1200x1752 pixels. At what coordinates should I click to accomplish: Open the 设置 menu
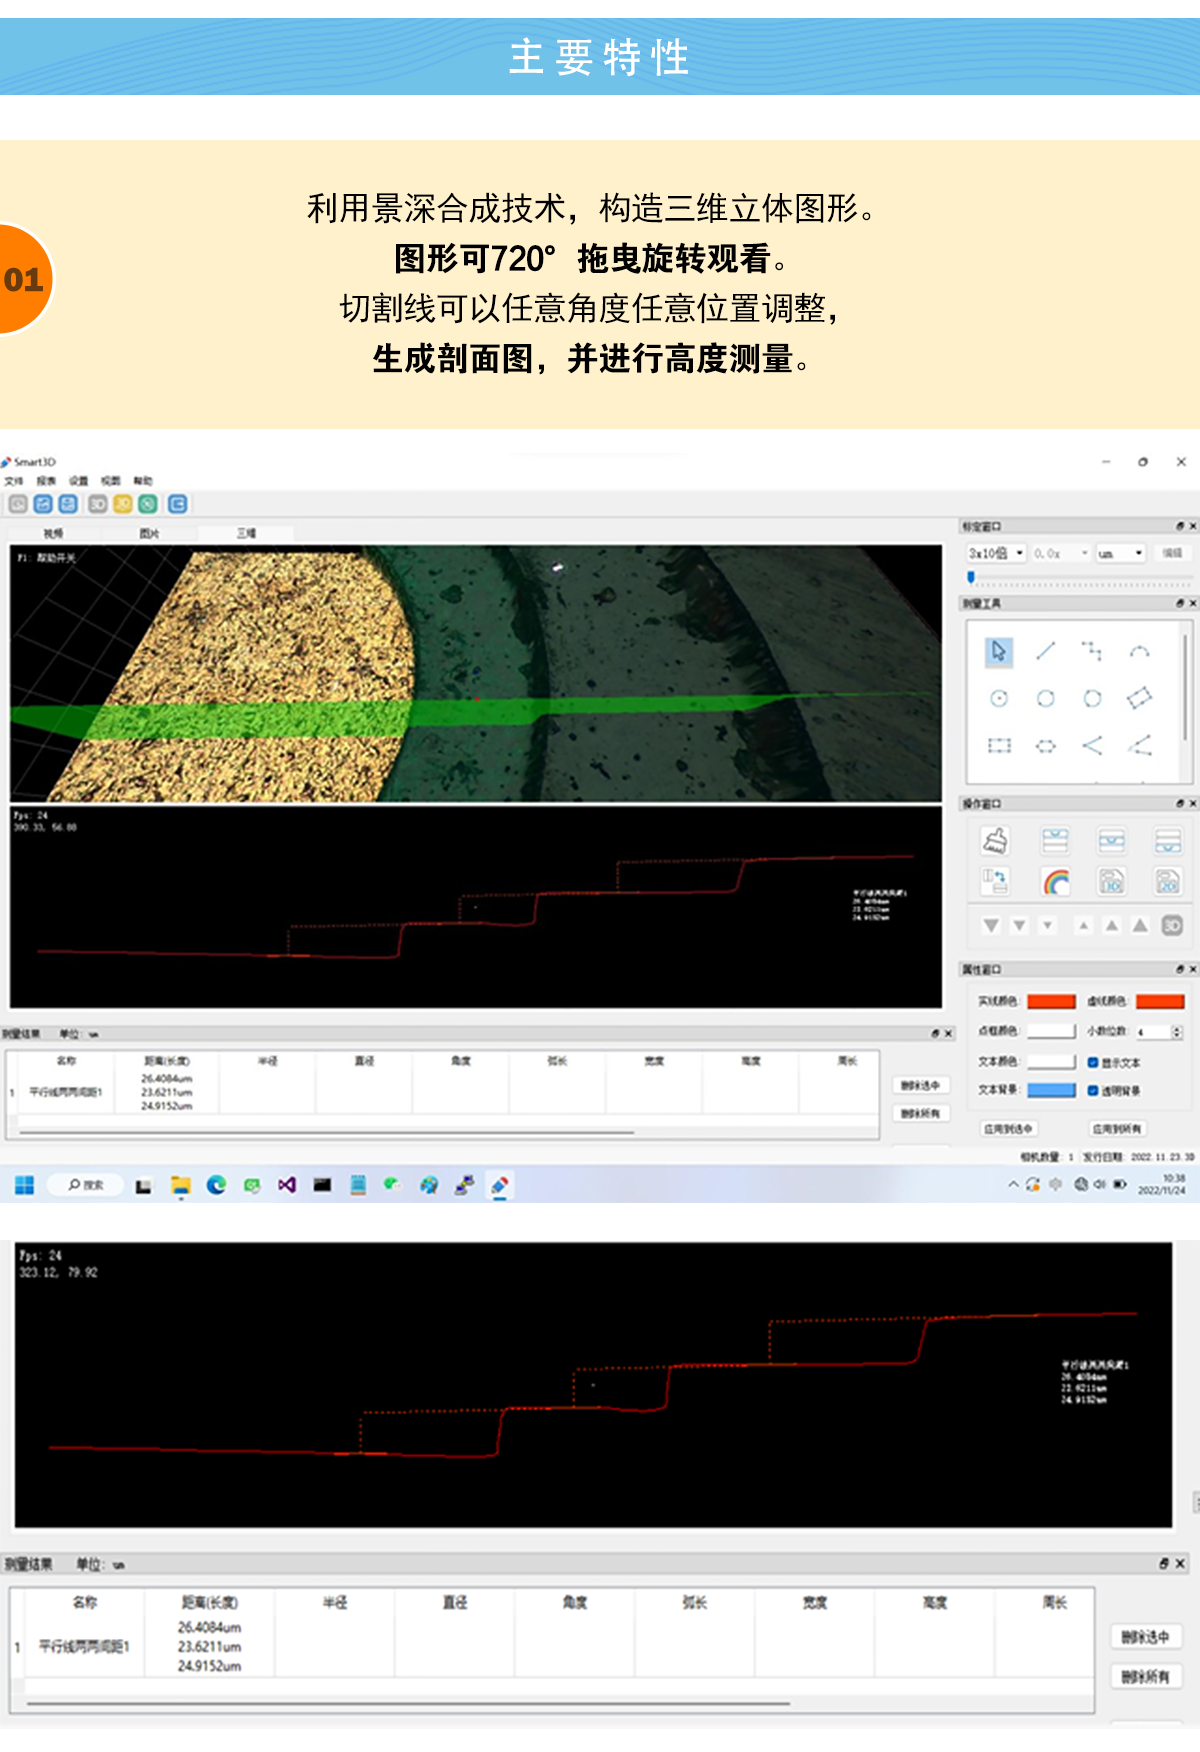point(78,481)
